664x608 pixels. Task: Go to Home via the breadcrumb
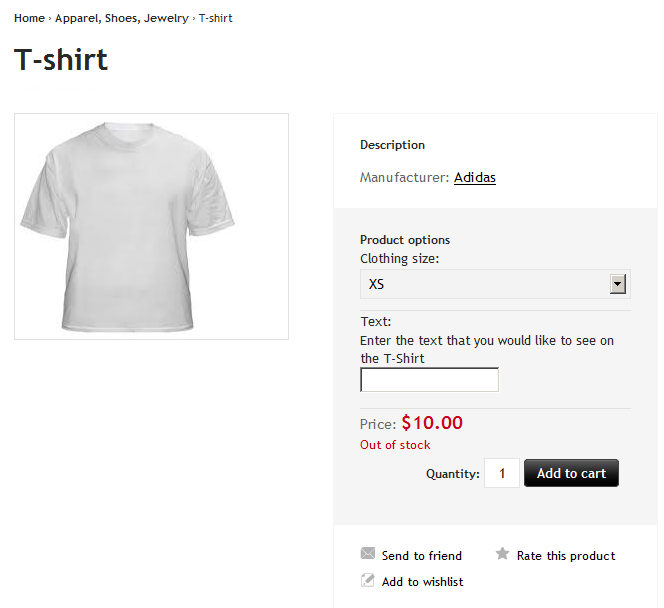(x=29, y=18)
